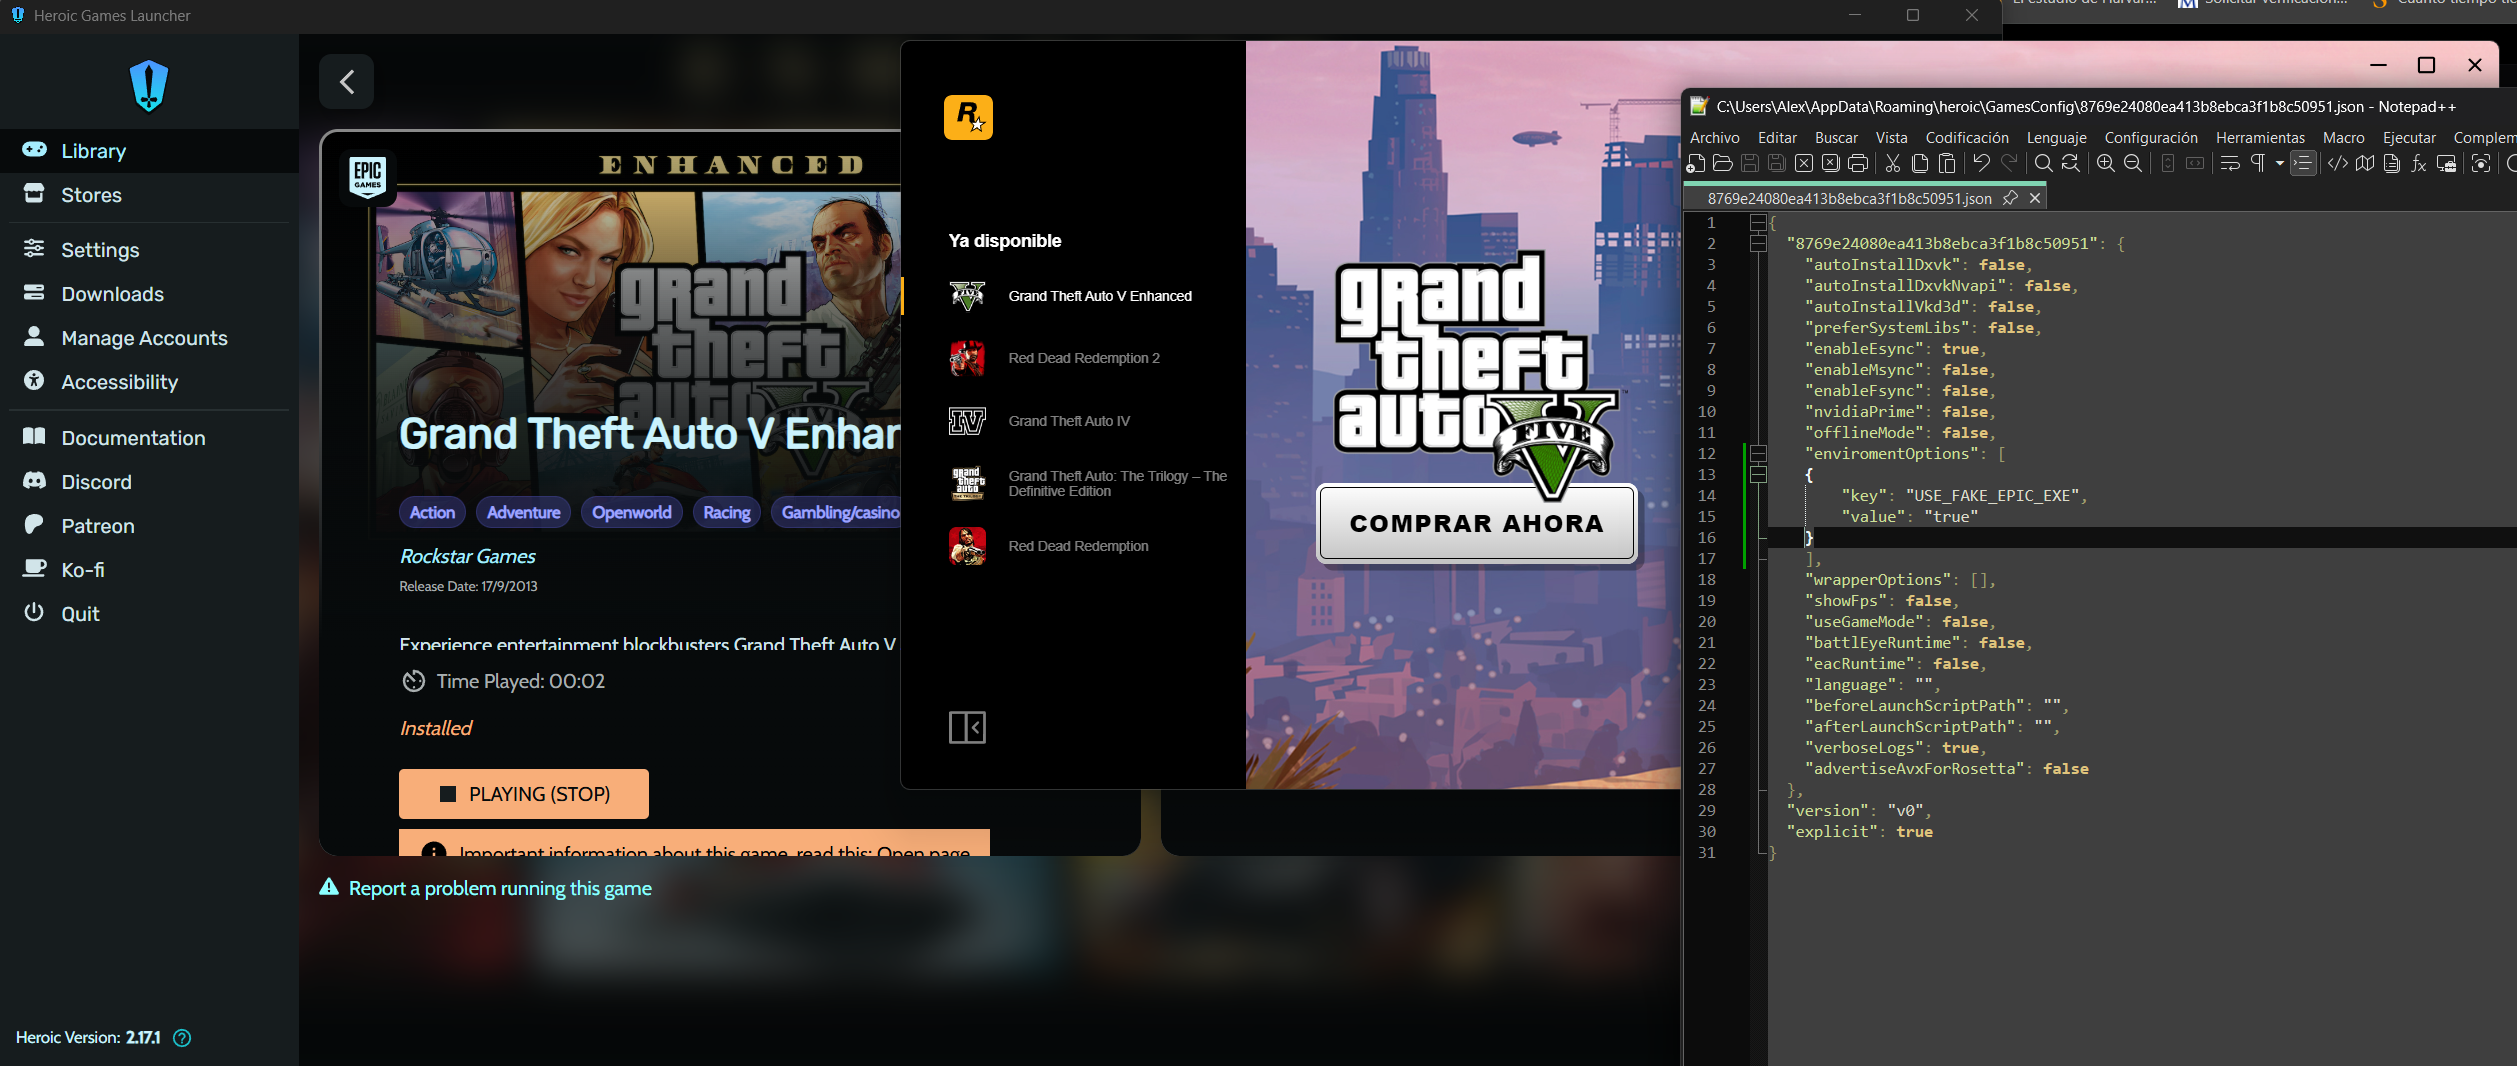Quit Heroic Games Launcher from sidebar
Image resolution: width=2517 pixels, height=1066 pixels.
point(149,614)
